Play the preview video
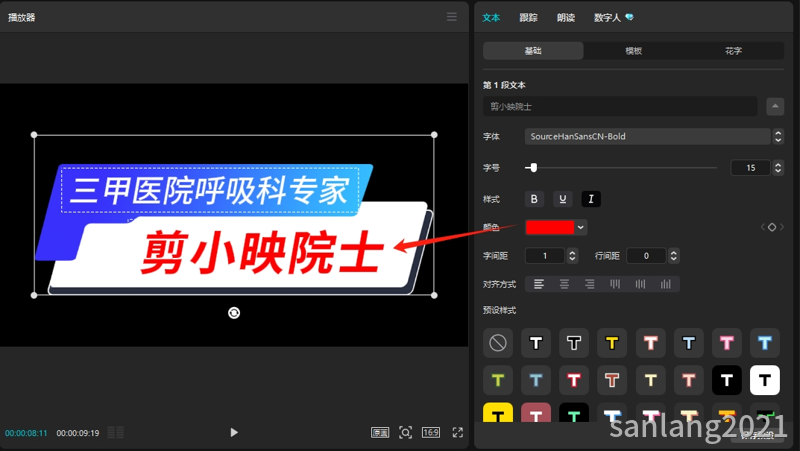The height and width of the screenshot is (451, 800). (234, 433)
